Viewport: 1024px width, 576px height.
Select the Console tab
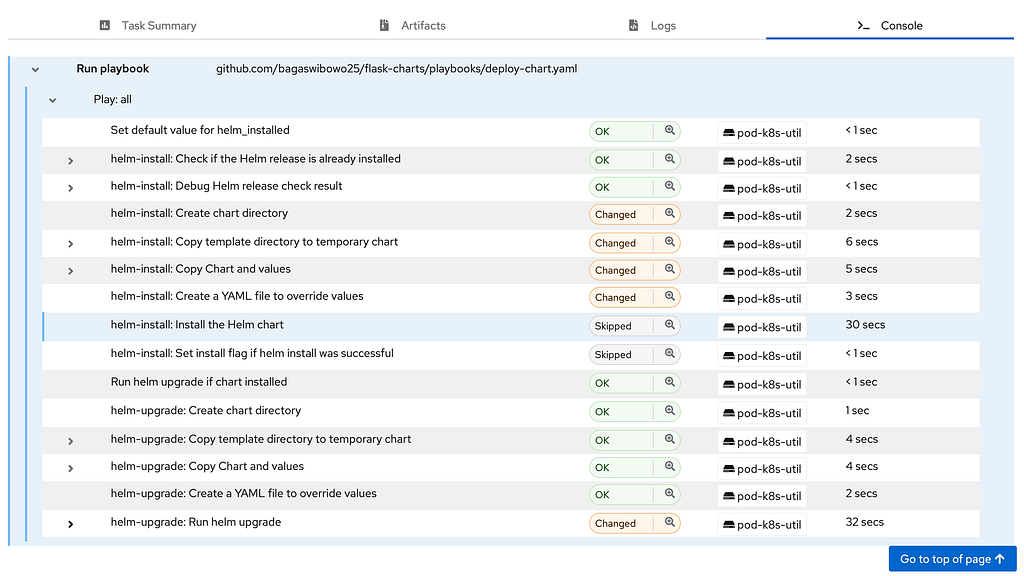pos(889,25)
